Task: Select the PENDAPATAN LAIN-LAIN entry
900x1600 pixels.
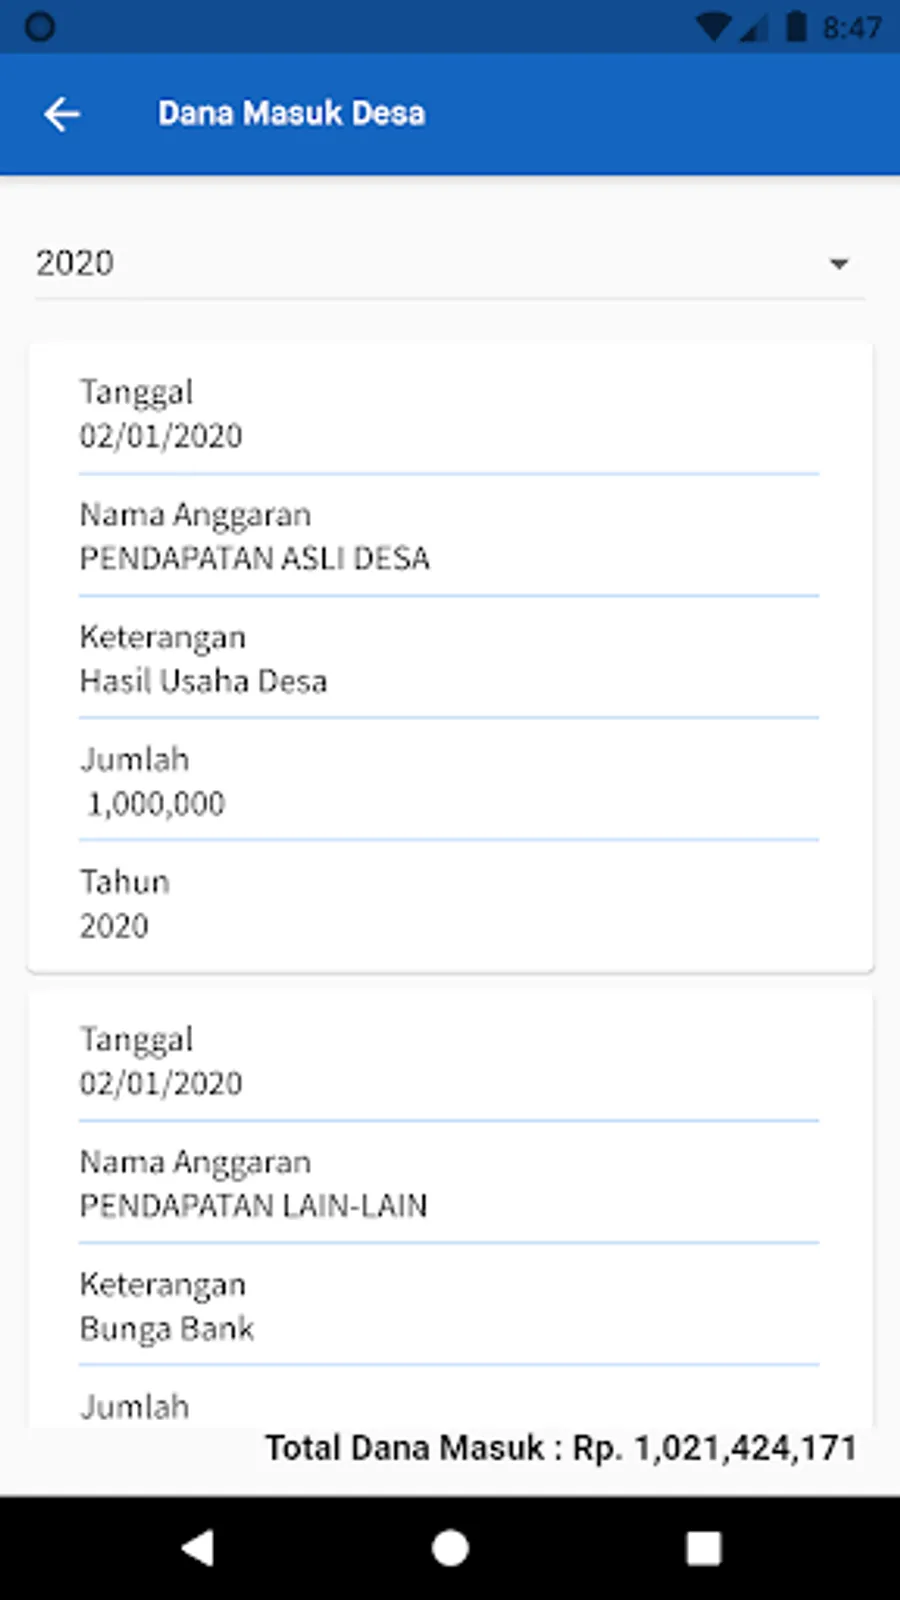Action: point(253,1206)
